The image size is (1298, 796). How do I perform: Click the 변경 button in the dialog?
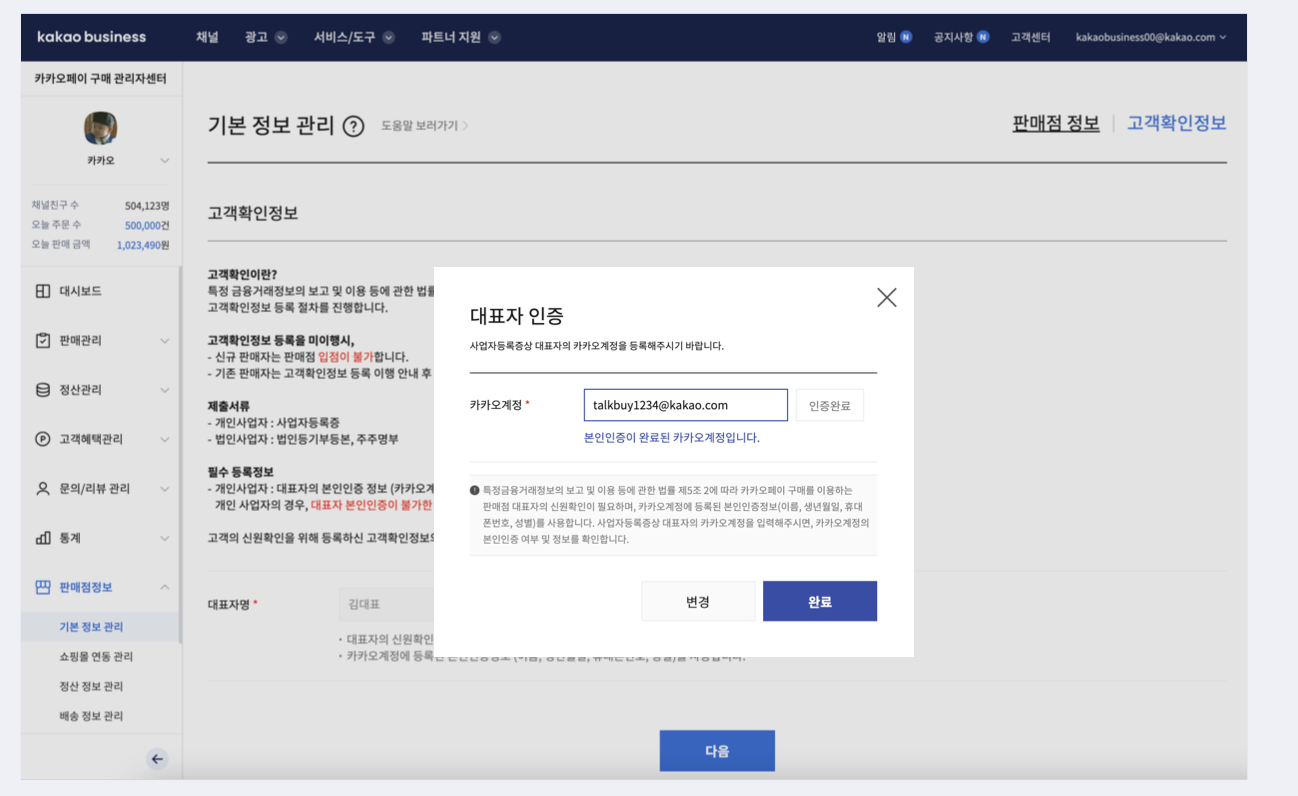coord(698,601)
